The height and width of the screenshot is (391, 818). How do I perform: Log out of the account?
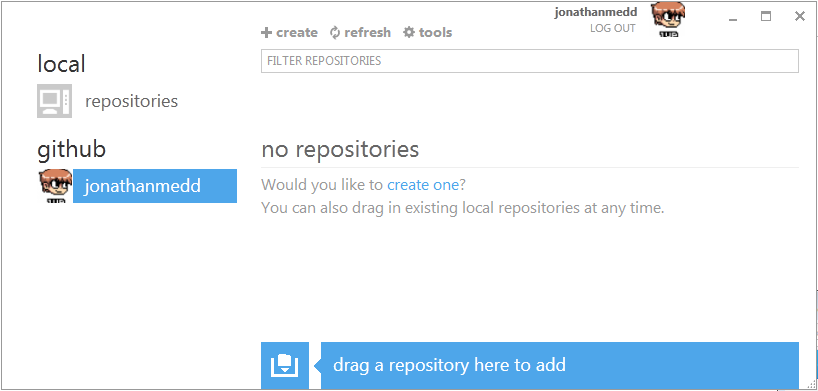(x=612, y=28)
